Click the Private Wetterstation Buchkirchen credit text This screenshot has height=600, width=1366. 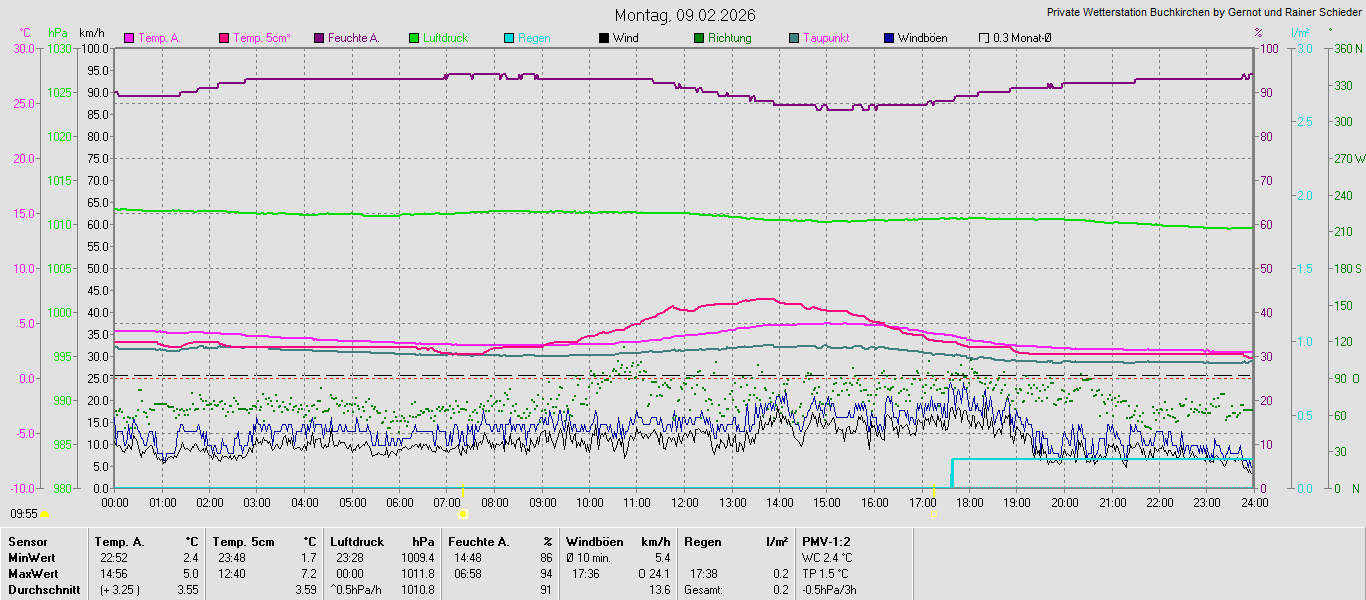point(1203,12)
